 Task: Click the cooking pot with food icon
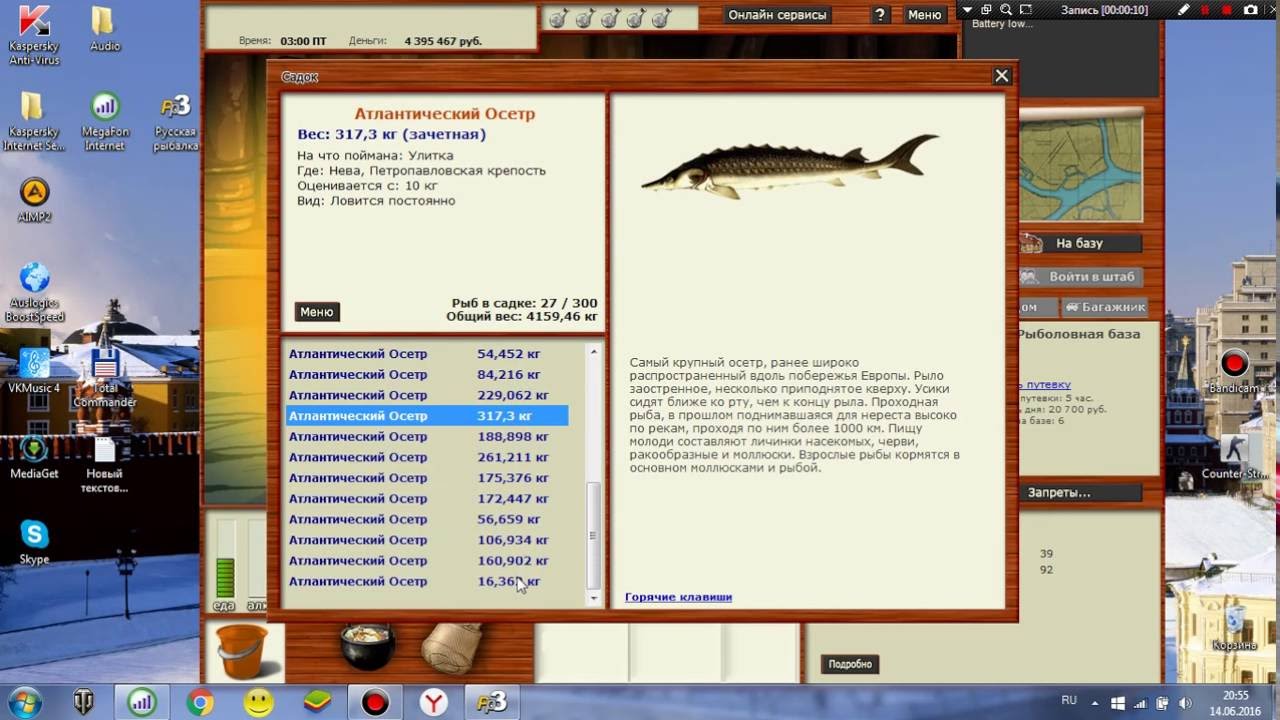pos(367,648)
